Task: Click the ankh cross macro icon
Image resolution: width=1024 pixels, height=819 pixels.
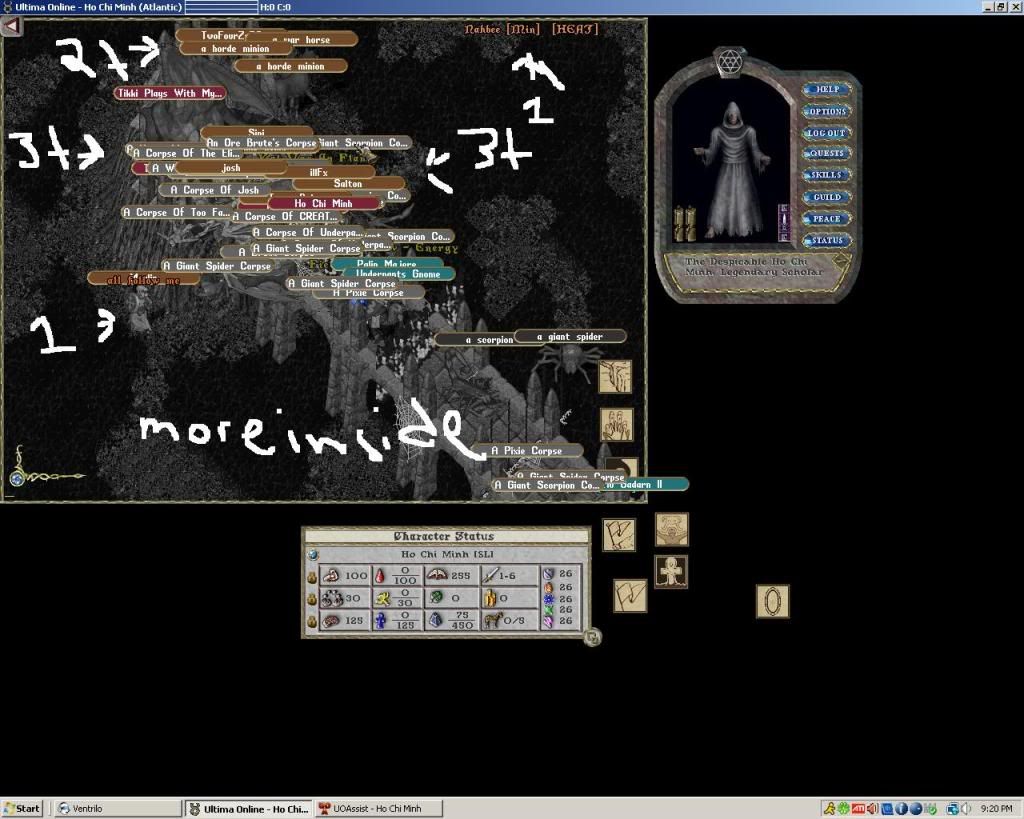Action: tap(671, 572)
